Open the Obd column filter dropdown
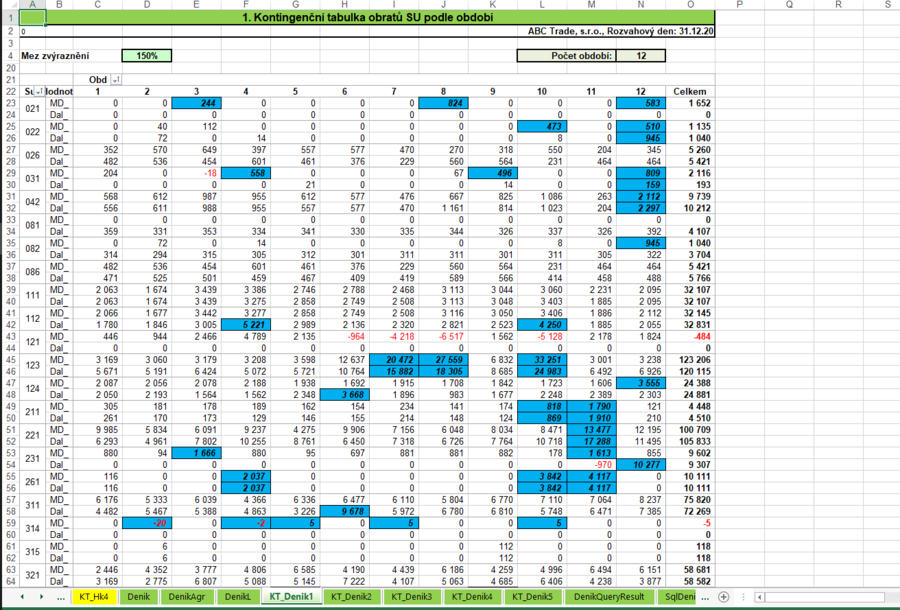Viewport: 900px width, 610px height. [x=116, y=80]
